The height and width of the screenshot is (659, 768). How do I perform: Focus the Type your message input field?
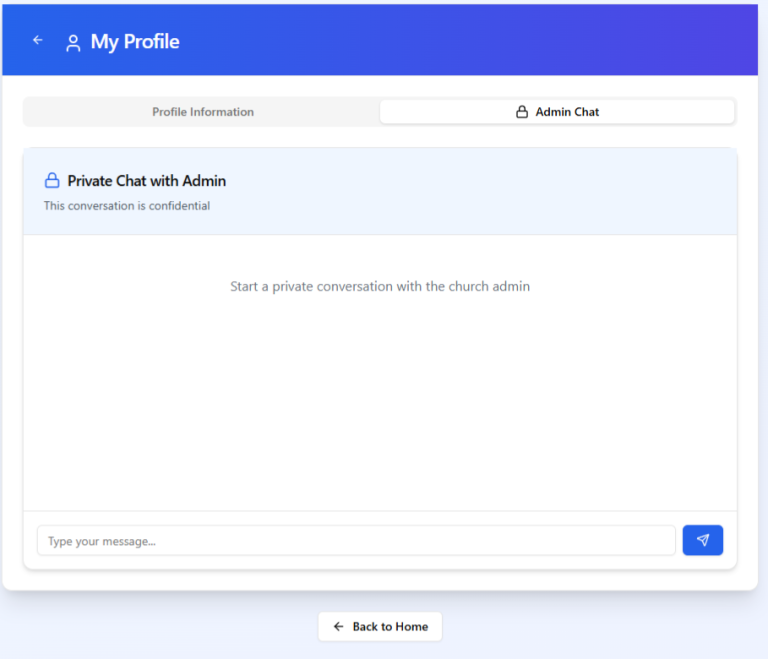(x=356, y=541)
